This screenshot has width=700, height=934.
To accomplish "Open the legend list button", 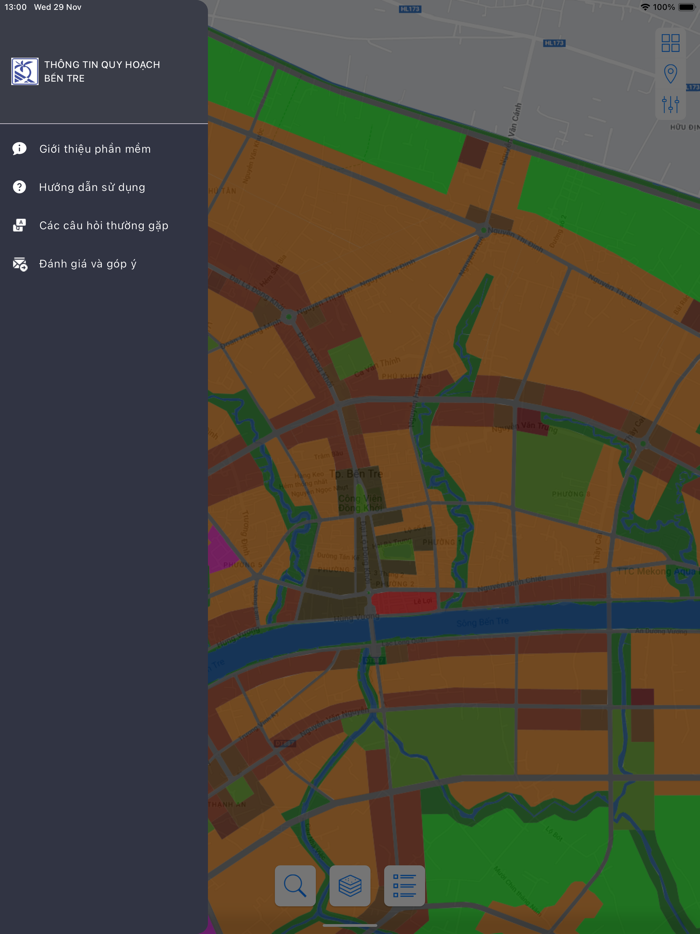I will pos(405,886).
